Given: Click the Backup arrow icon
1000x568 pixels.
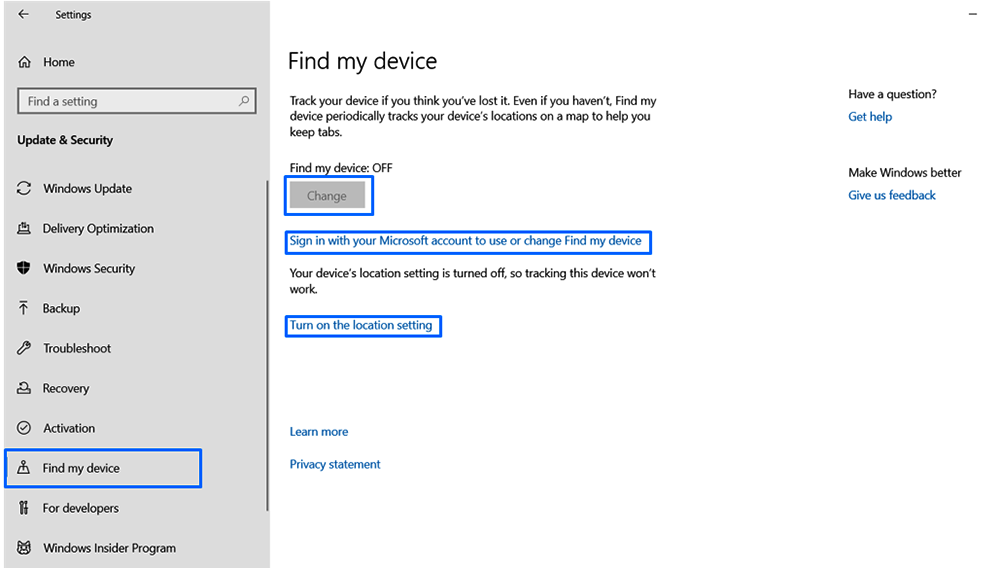Looking at the screenshot, I should click(24, 308).
